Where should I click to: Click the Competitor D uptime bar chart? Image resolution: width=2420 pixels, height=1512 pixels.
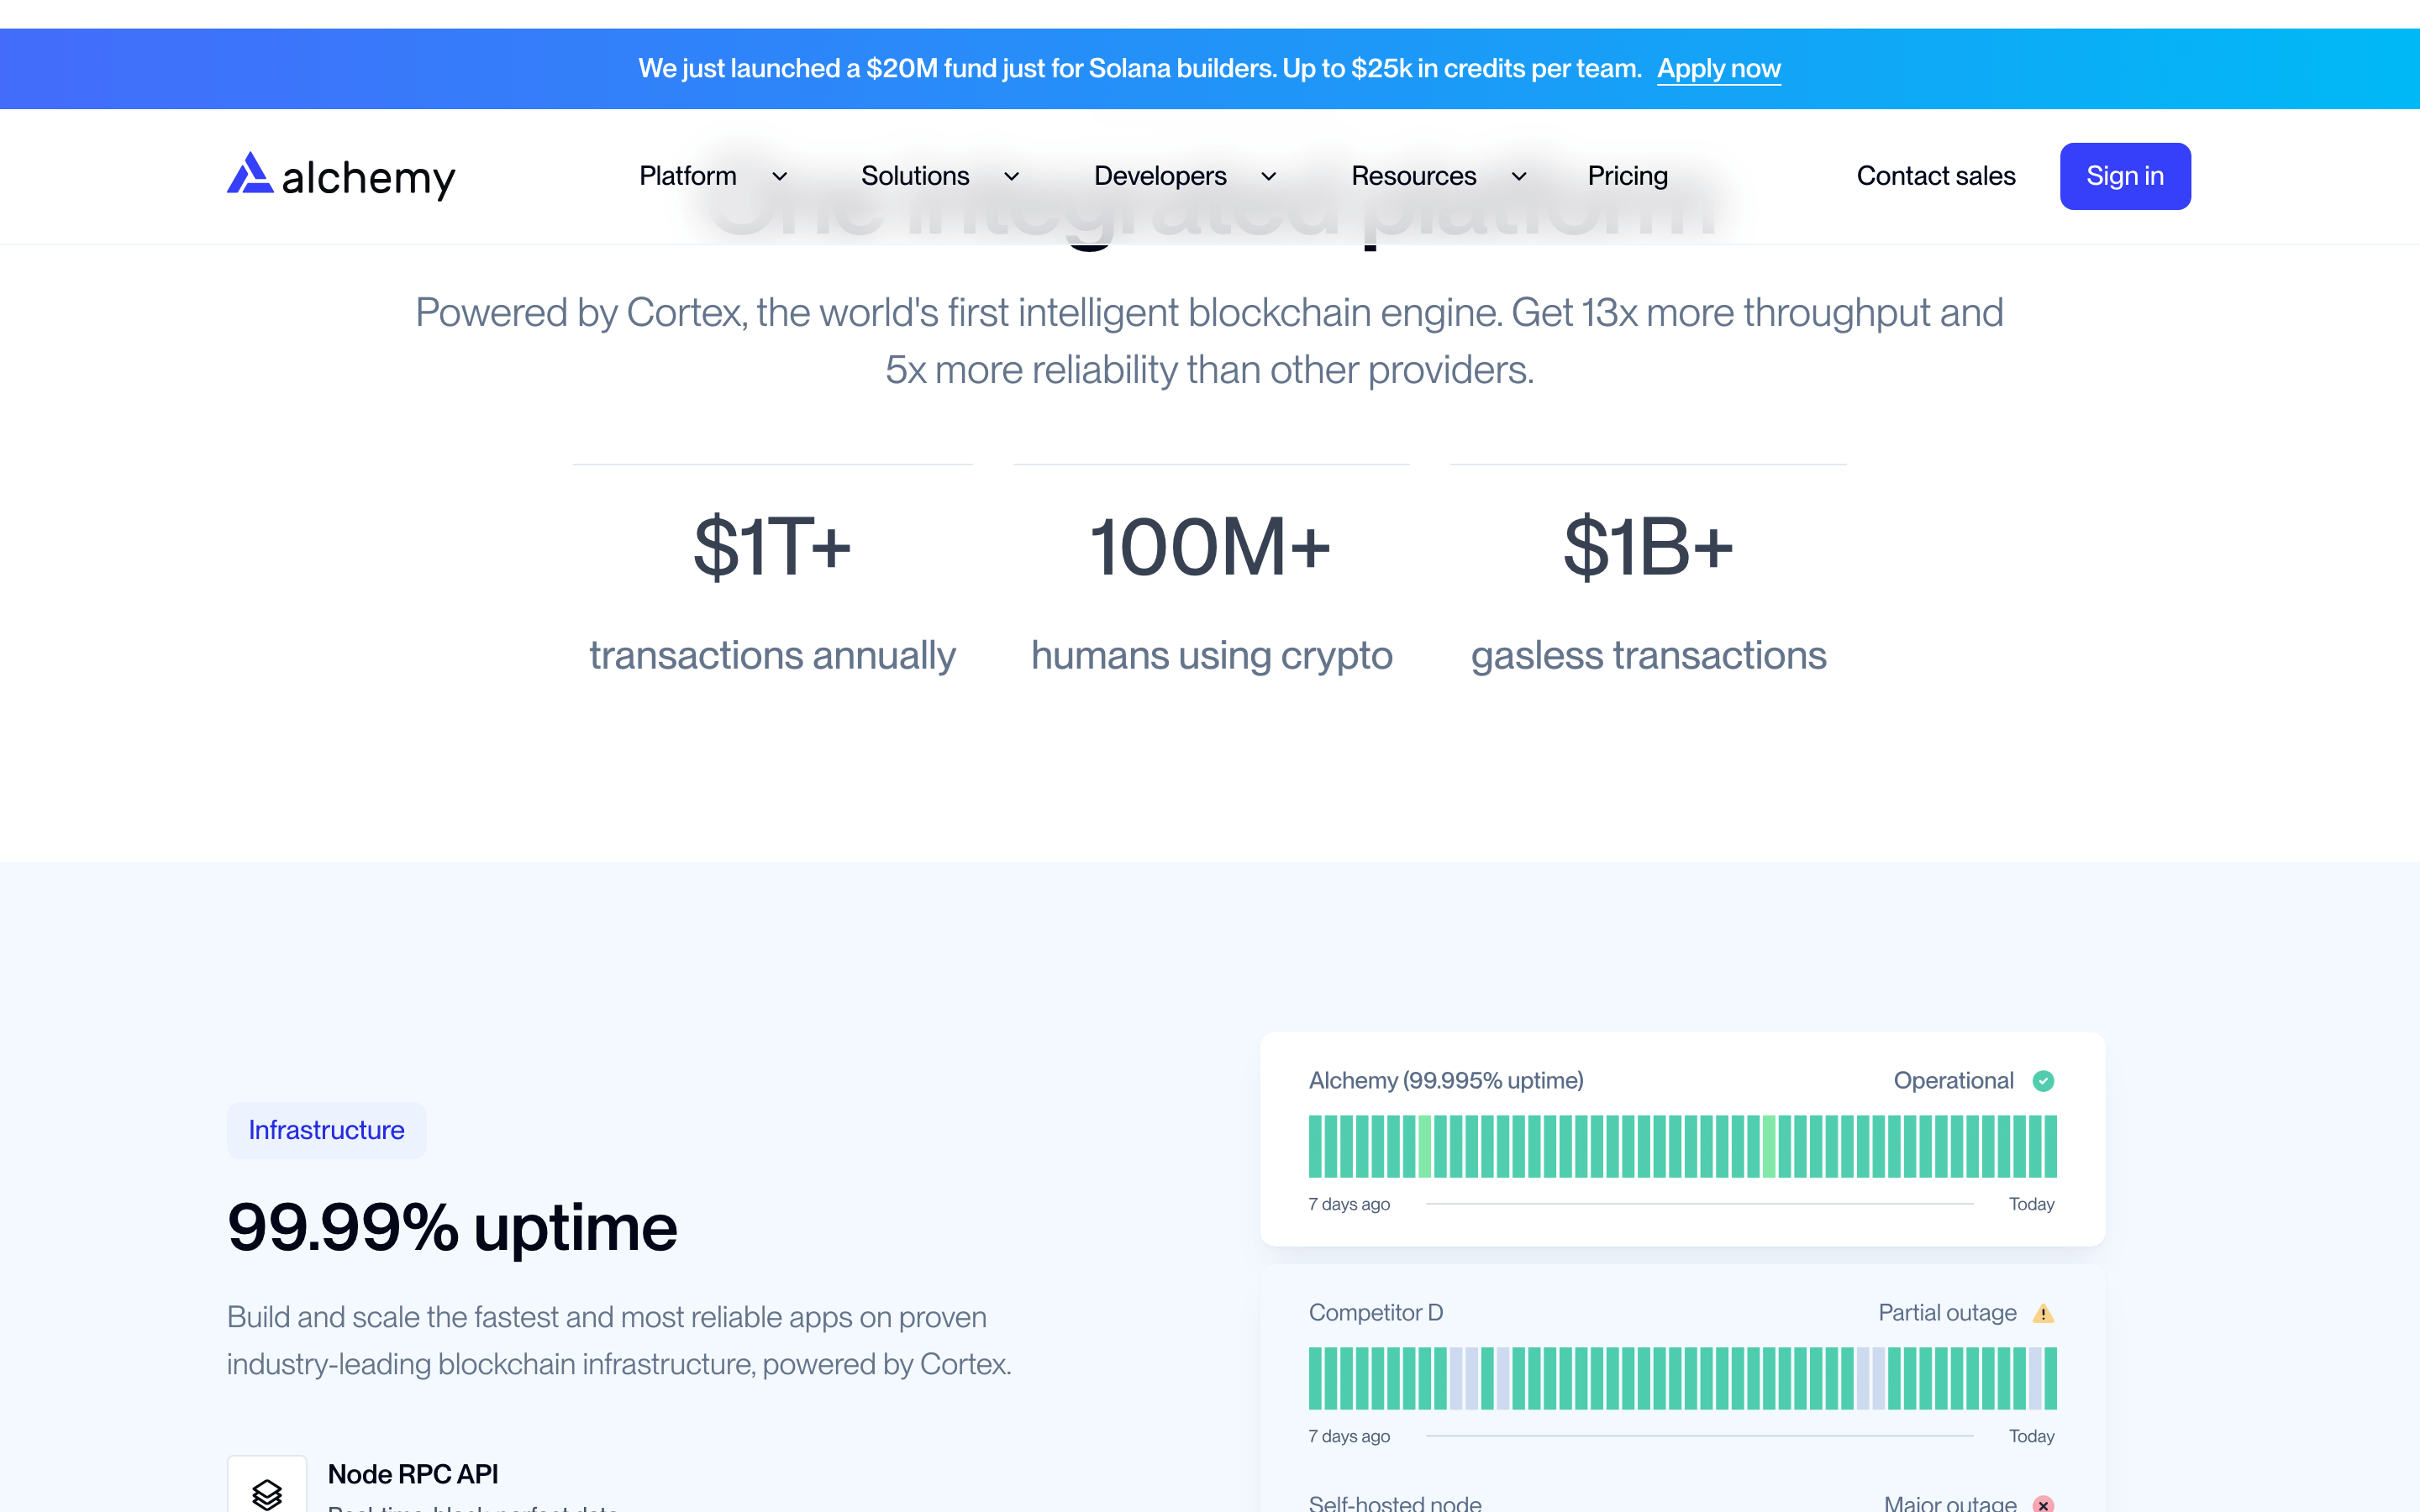[1682, 1378]
